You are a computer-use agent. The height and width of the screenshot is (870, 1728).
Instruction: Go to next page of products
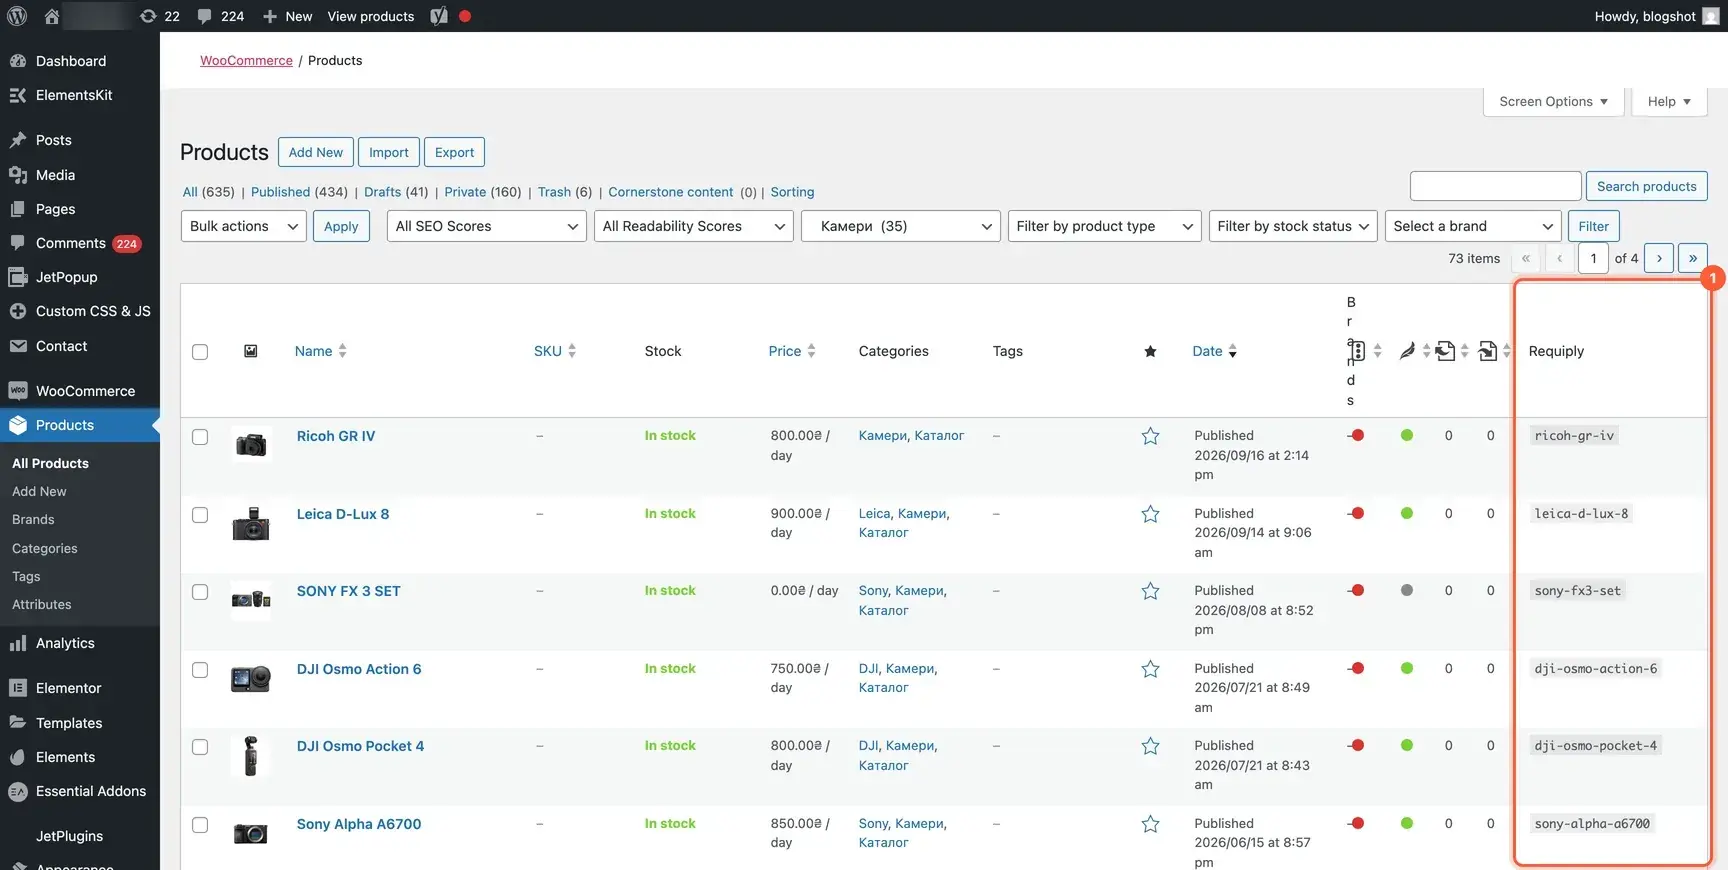1659,258
